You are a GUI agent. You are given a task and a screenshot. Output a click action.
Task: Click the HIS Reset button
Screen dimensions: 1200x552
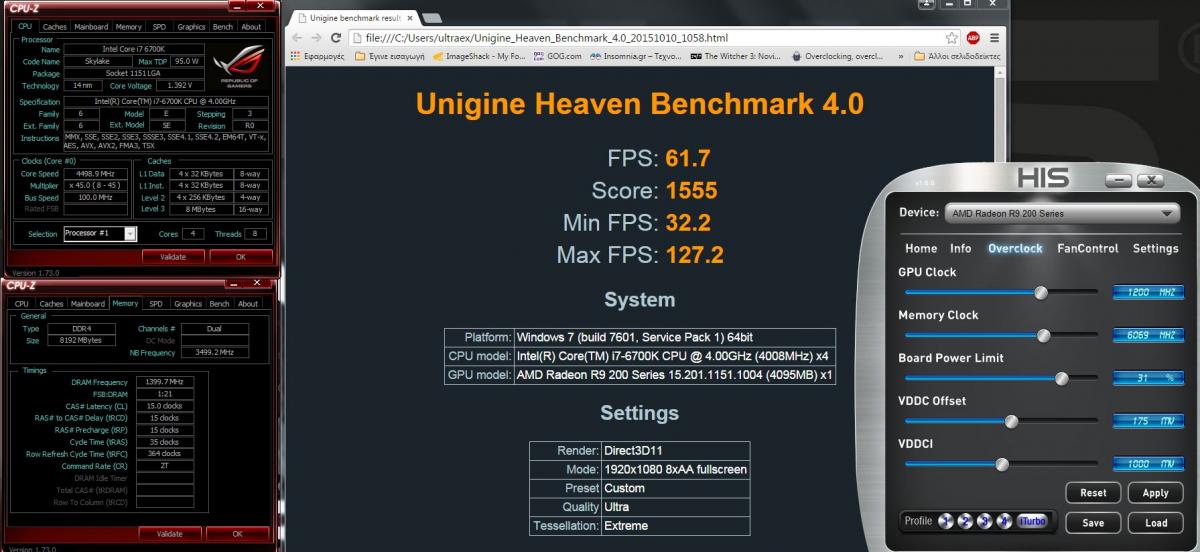[1093, 493]
